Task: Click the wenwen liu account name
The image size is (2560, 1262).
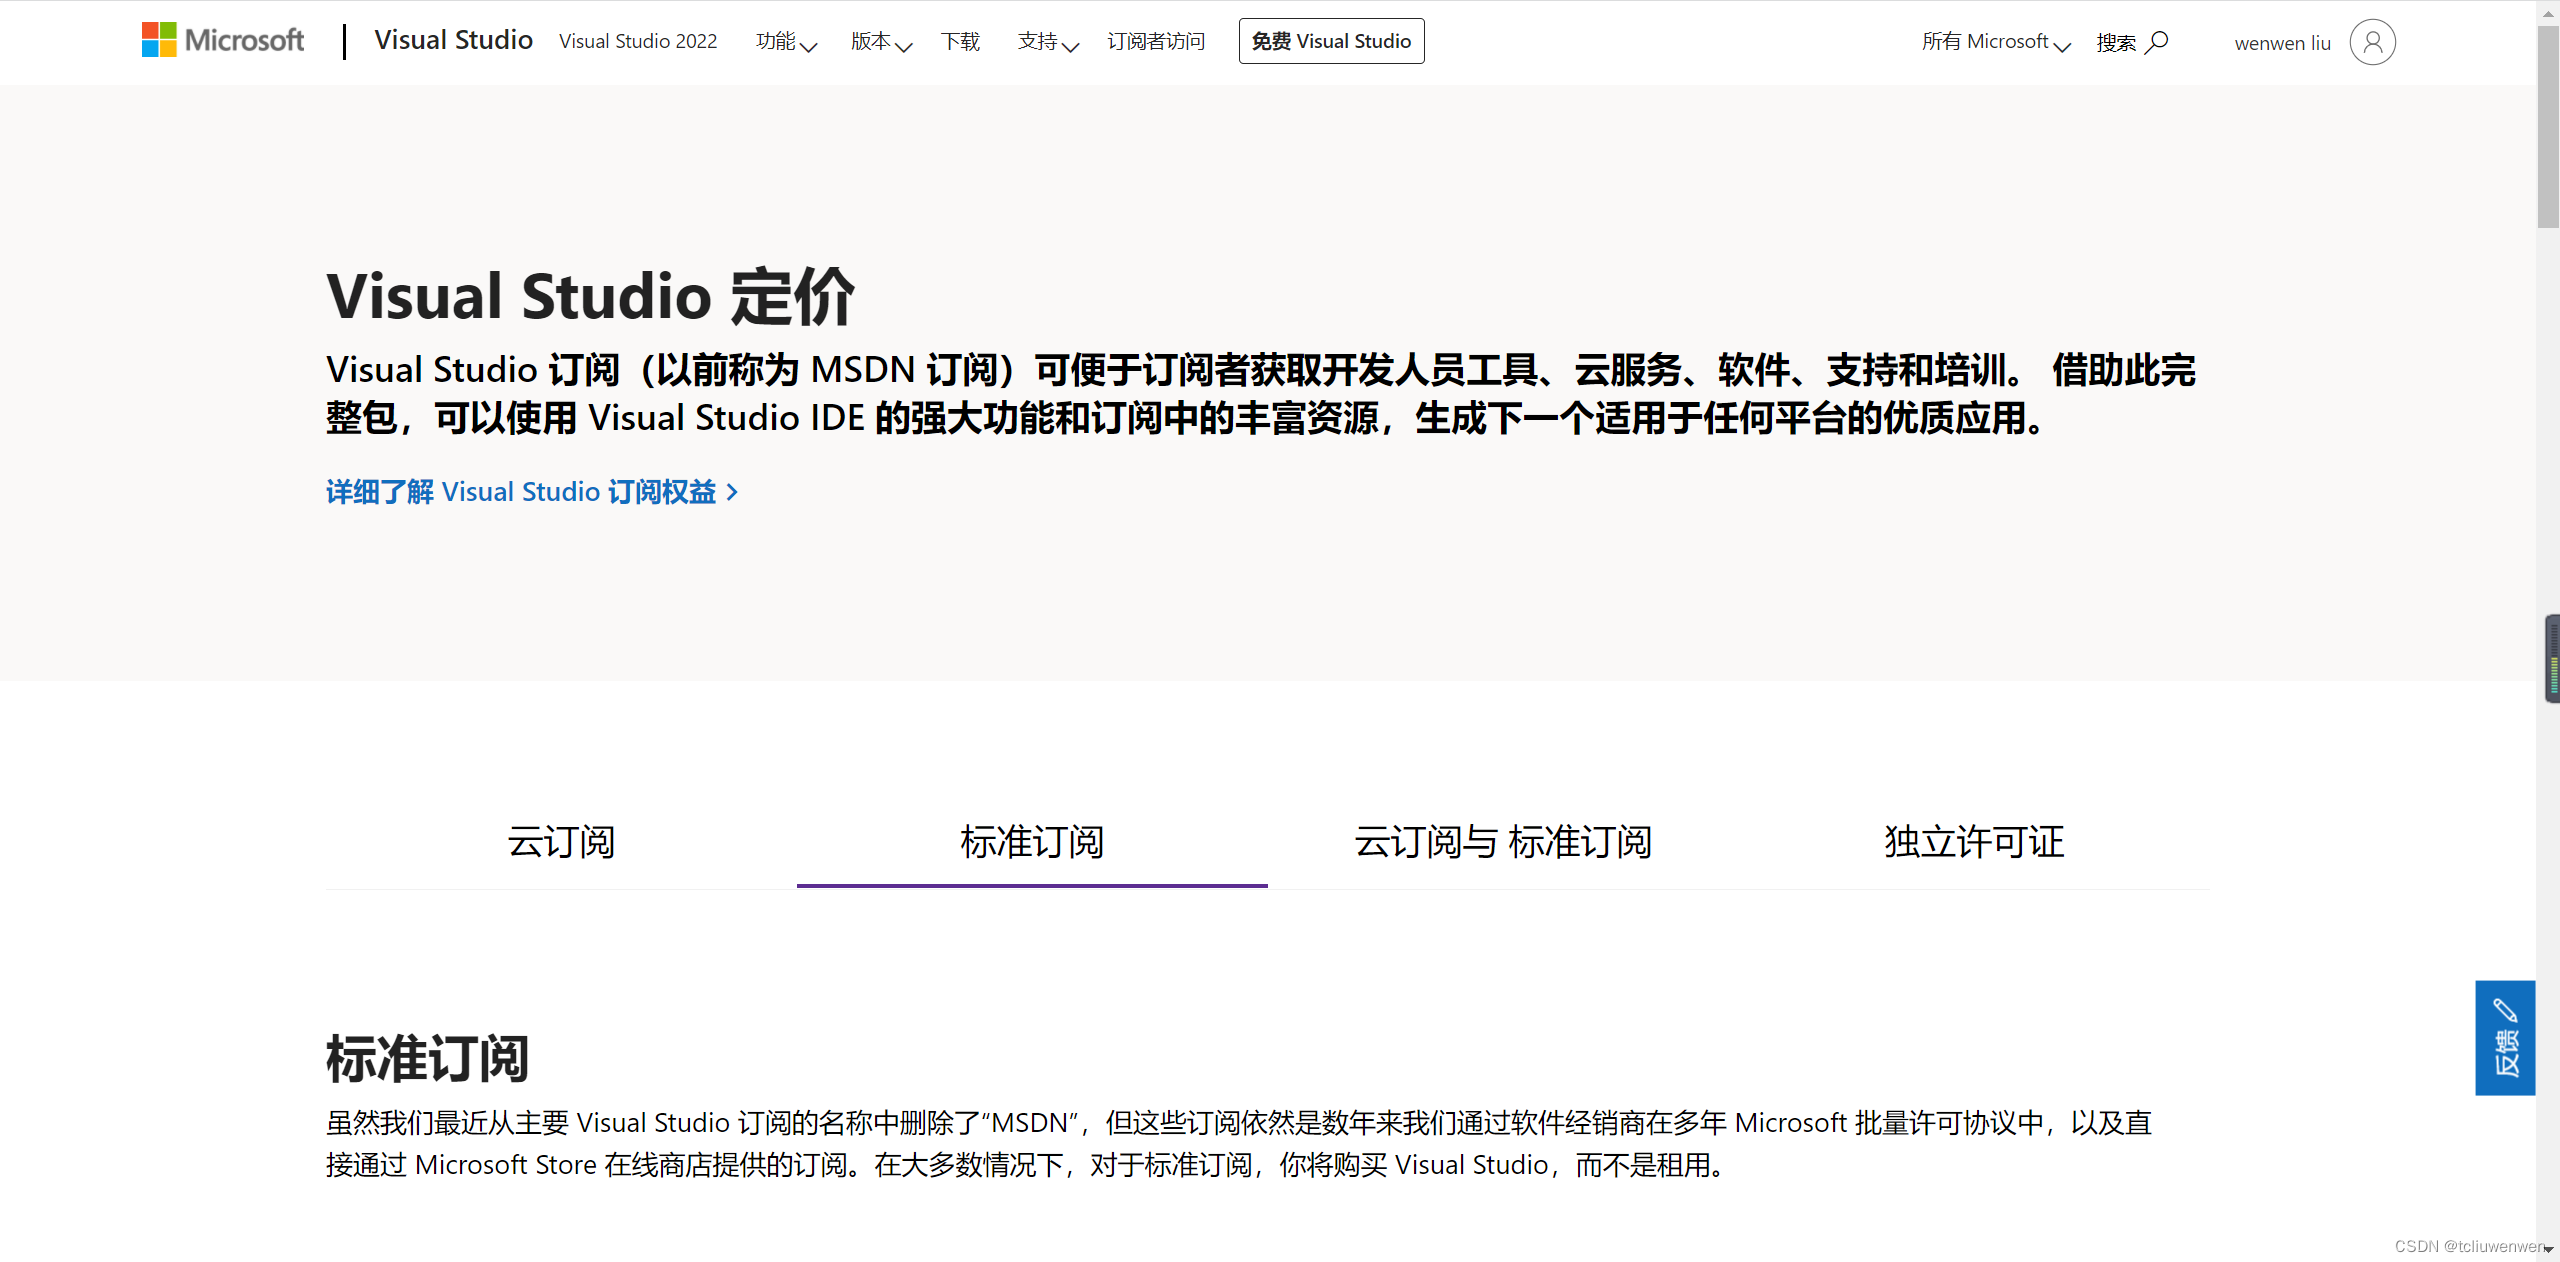Action: (2282, 43)
